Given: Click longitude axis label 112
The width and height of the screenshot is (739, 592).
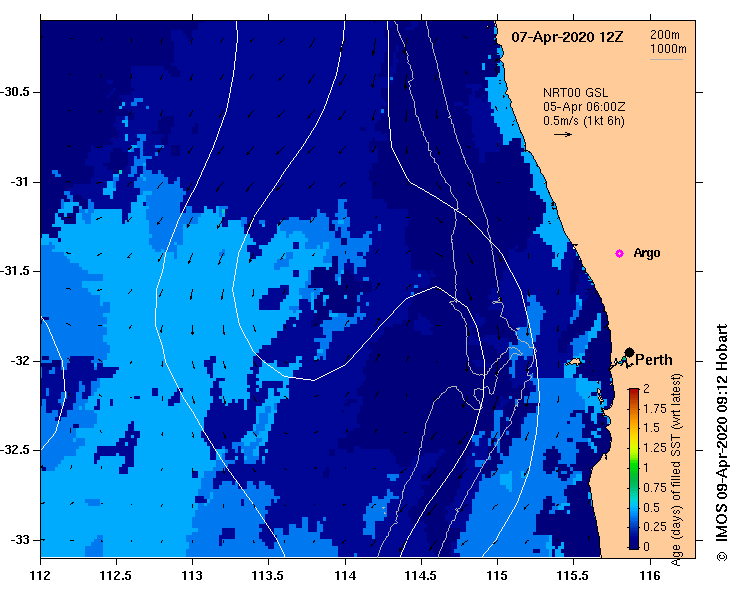Looking at the screenshot, I should pyautogui.click(x=40, y=576).
